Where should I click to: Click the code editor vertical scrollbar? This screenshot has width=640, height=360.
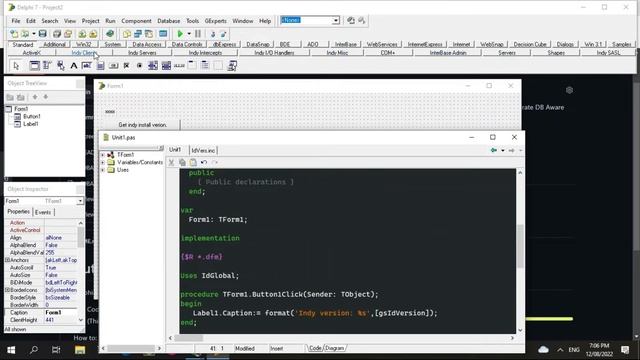(x=520, y=252)
